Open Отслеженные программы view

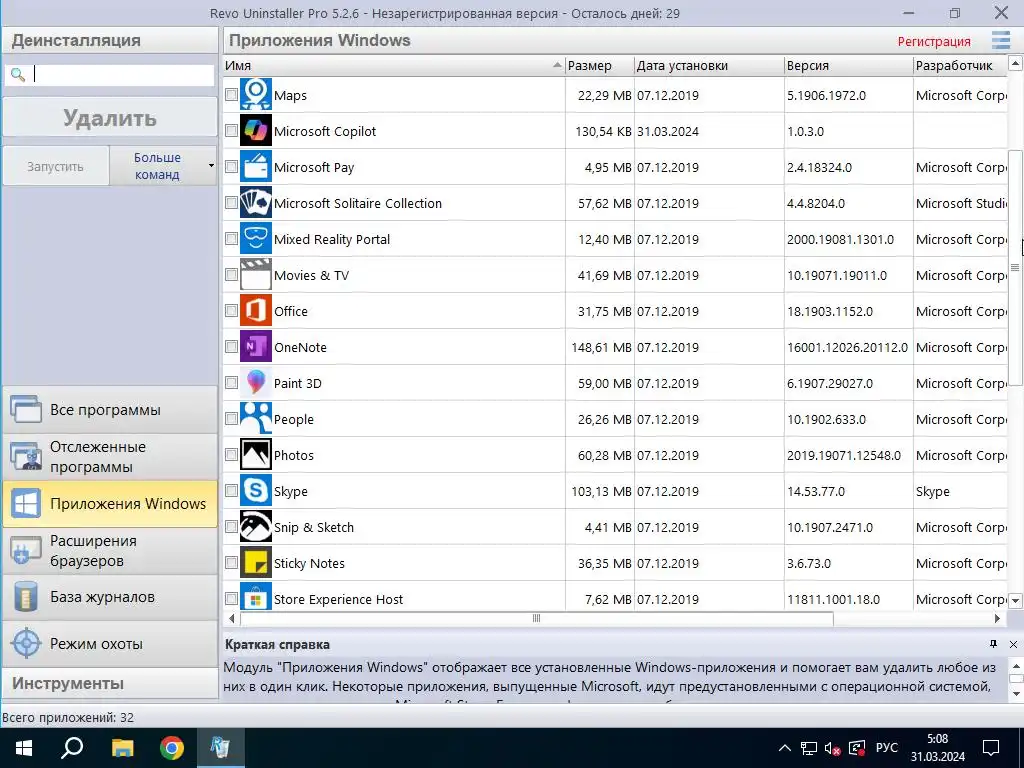click(110, 456)
